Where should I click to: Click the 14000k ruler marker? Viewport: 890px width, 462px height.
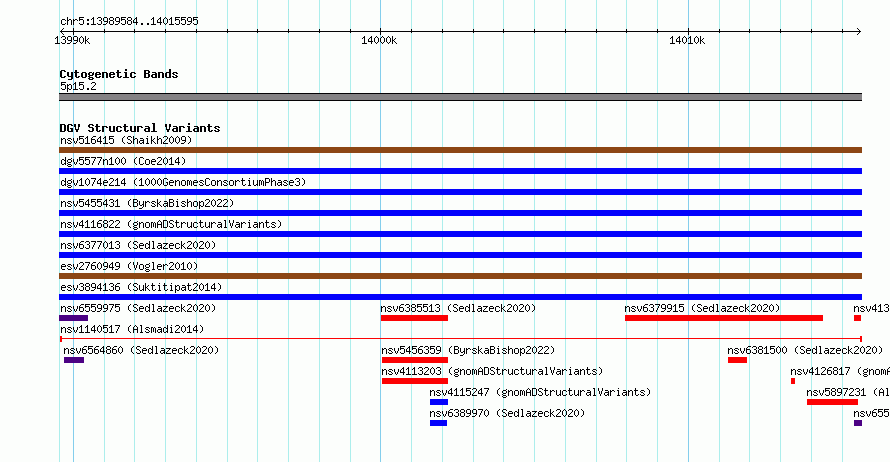[379, 40]
